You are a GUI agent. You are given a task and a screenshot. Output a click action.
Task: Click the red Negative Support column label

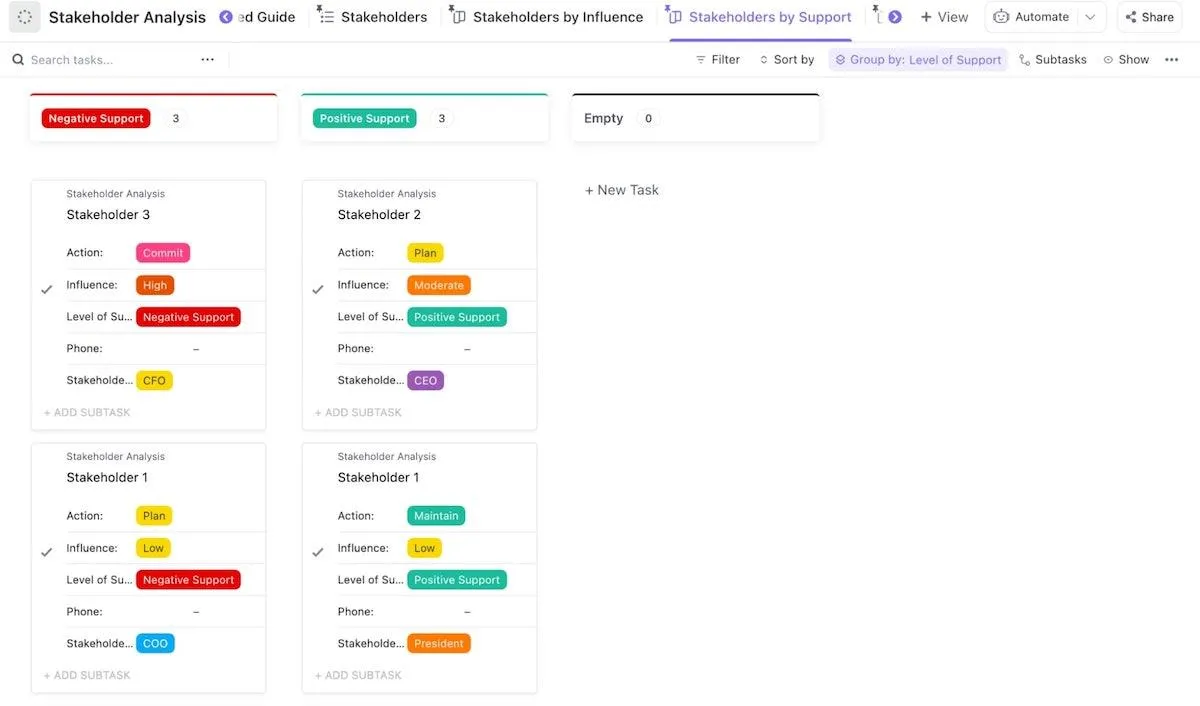pos(96,118)
